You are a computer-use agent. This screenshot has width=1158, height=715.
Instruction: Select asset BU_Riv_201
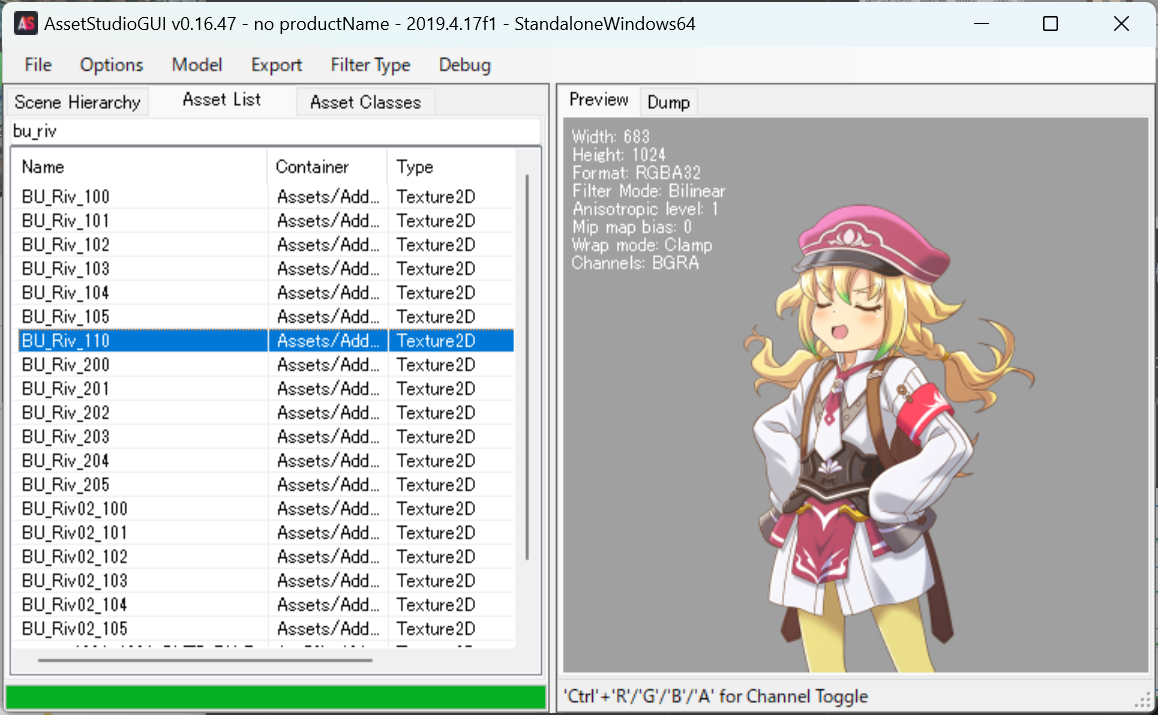[66, 389]
